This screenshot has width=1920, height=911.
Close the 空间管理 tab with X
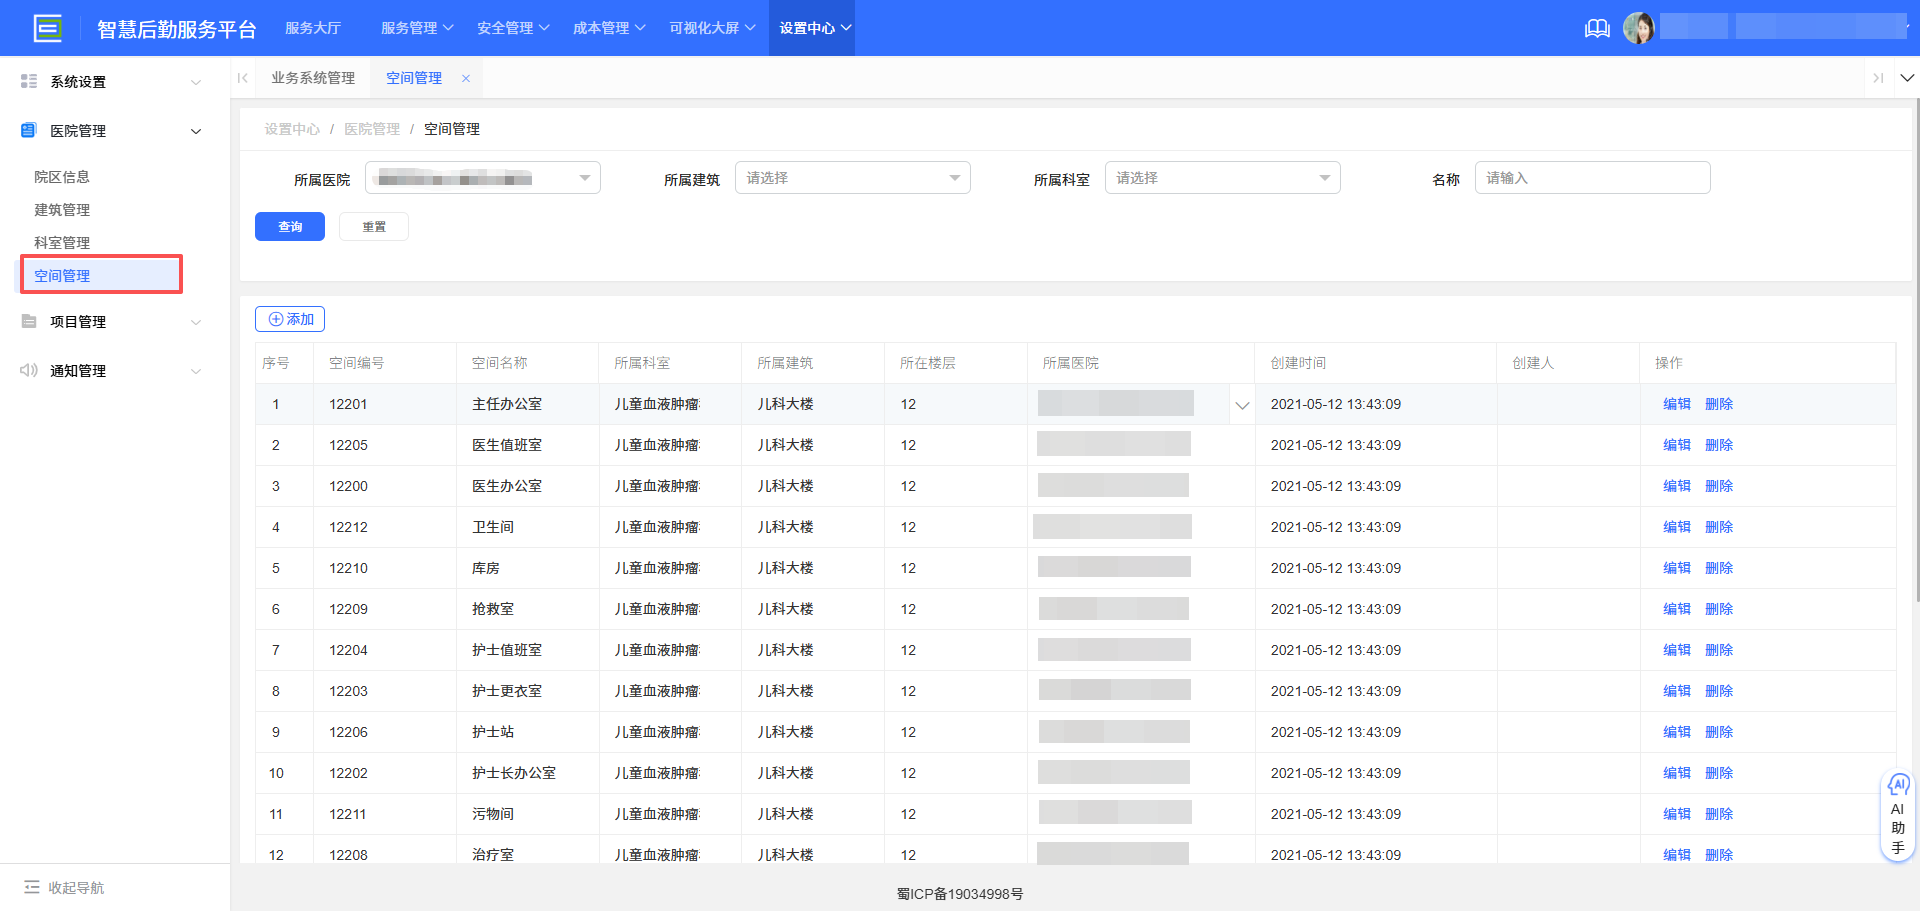click(466, 78)
